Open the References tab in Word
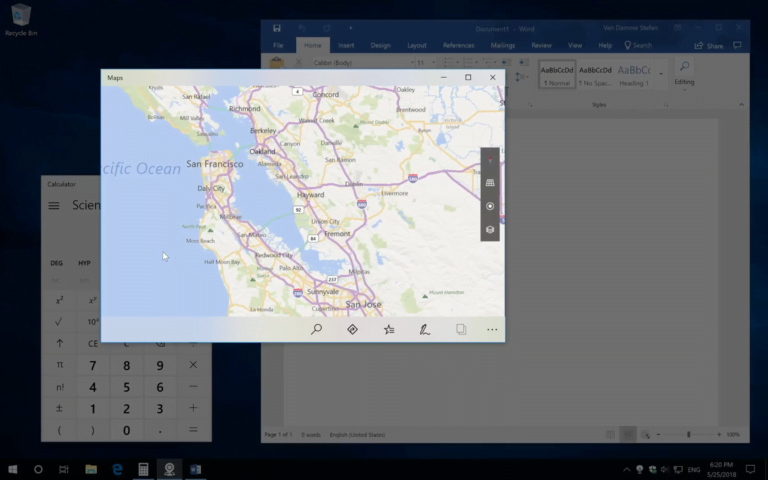This screenshot has height=480, width=768. pyautogui.click(x=459, y=45)
